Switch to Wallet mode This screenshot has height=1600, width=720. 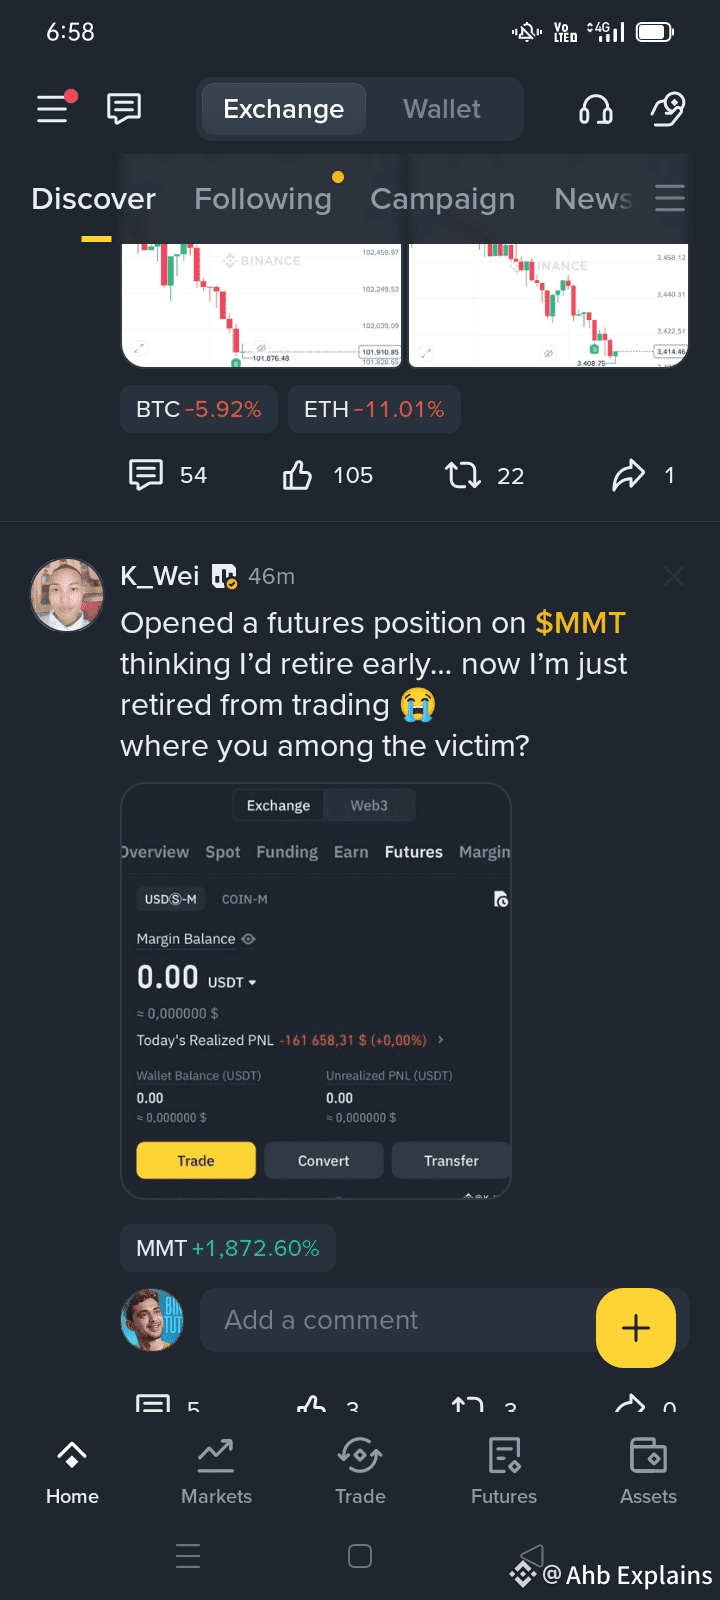[441, 109]
